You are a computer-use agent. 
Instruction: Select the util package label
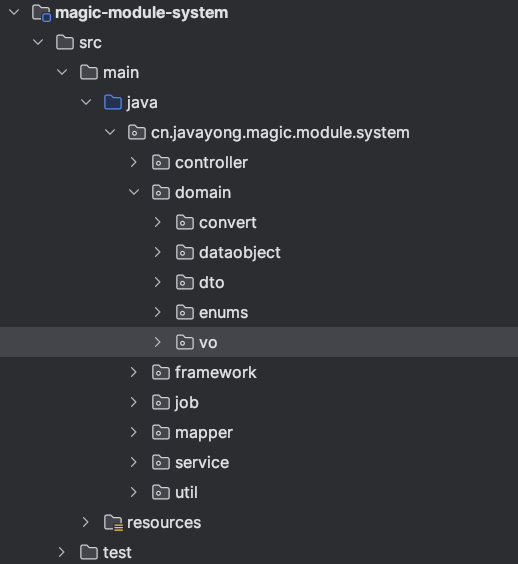click(x=186, y=492)
